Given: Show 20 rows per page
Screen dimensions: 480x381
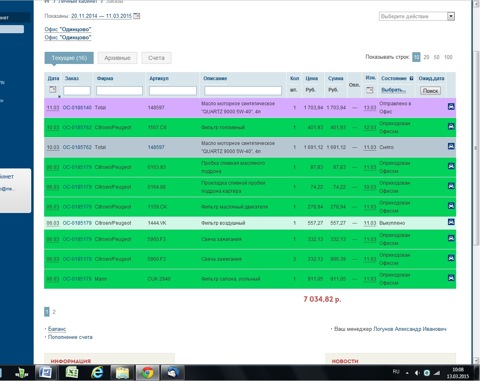Looking at the screenshot, I should click(x=426, y=57).
